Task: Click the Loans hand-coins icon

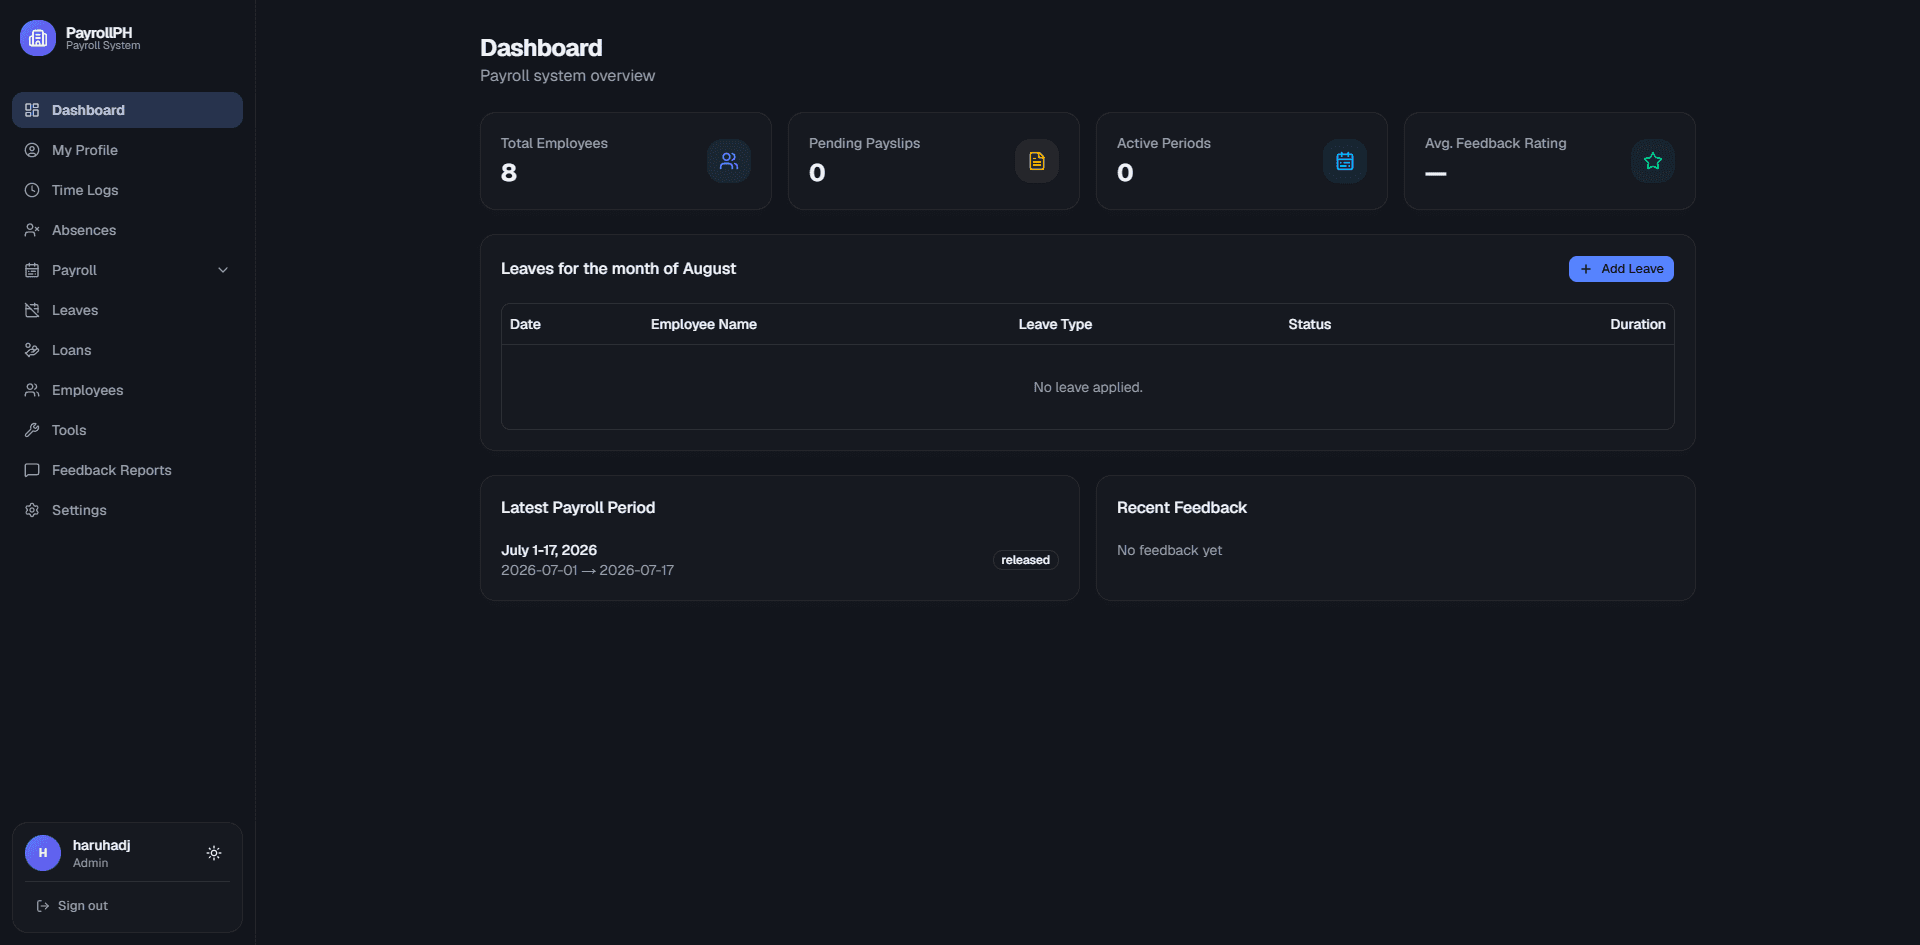Action: [x=32, y=350]
